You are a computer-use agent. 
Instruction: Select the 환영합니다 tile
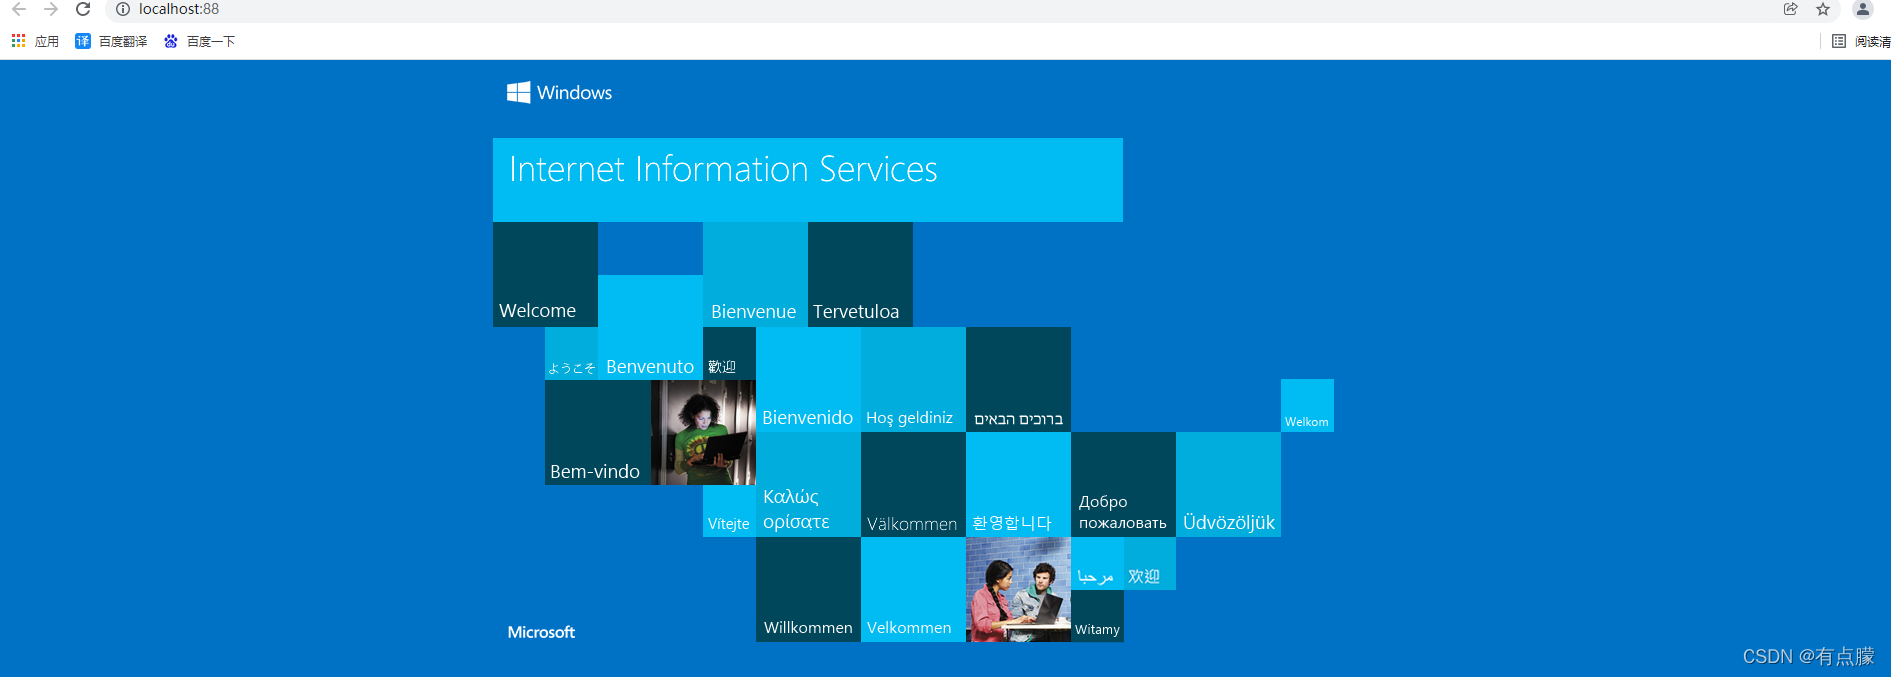coord(1018,485)
